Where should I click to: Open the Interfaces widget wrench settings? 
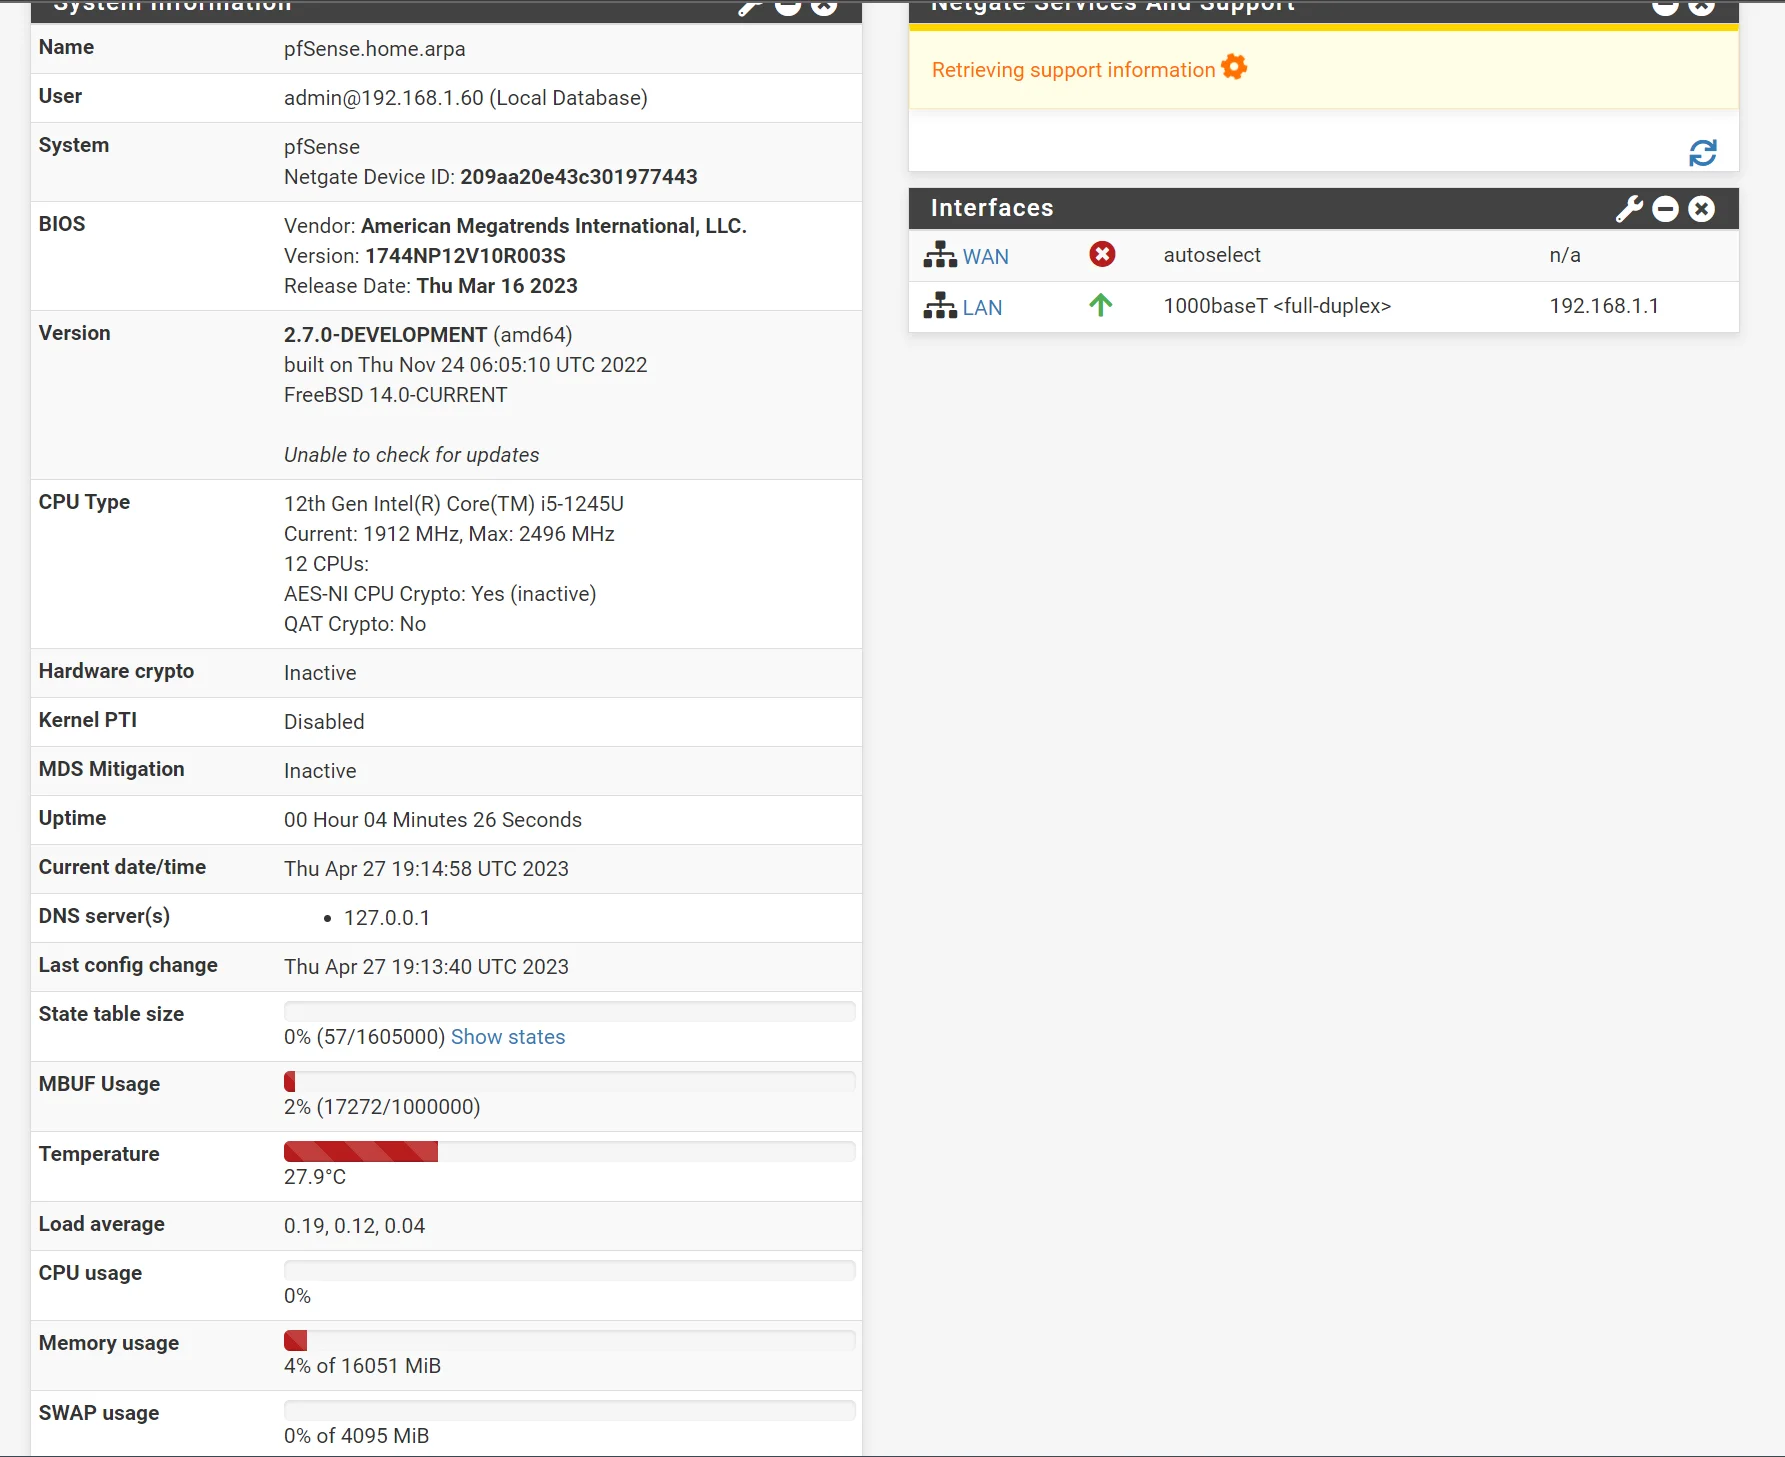pyautogui.click(x=1629, y=208)
